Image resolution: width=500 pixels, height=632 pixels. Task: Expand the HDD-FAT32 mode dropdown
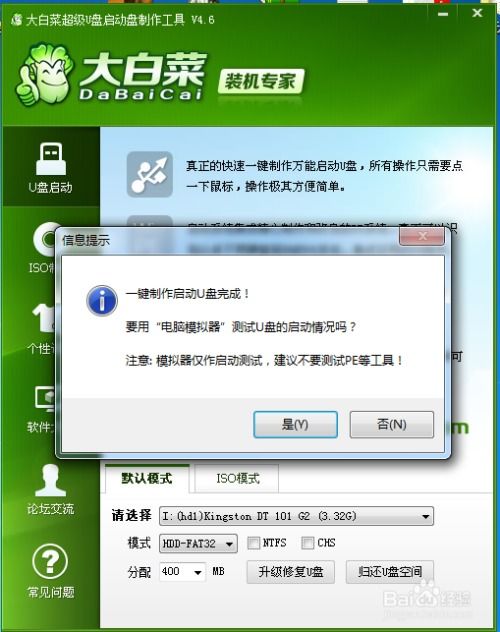pos(198,544)
